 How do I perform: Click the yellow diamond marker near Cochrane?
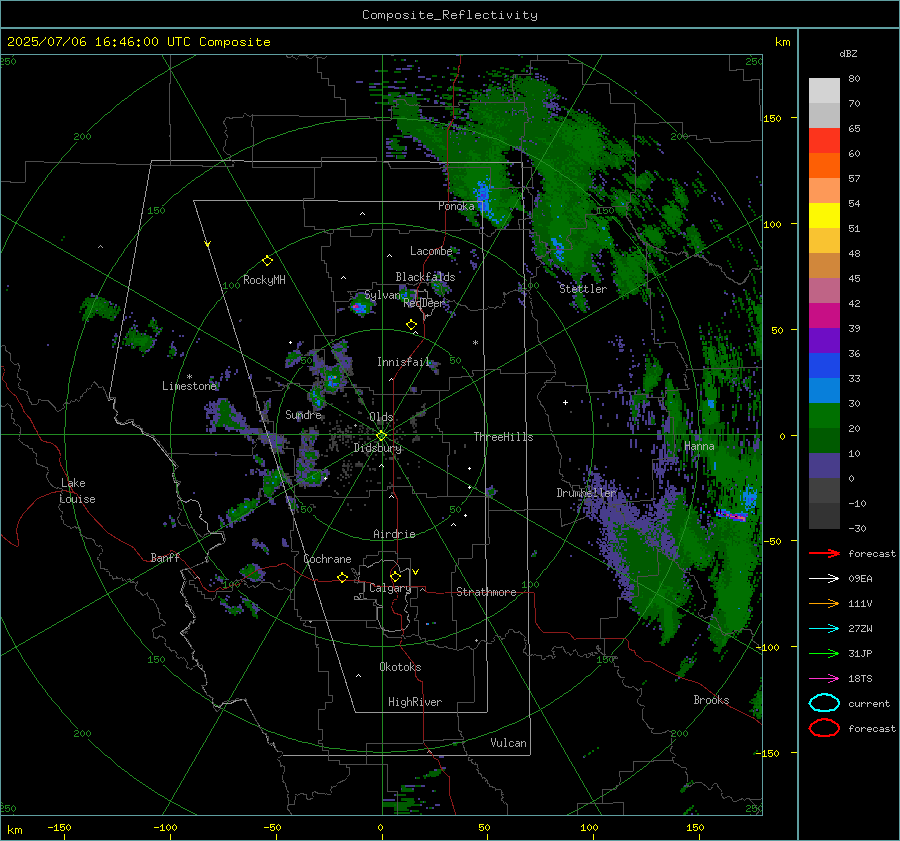tap(342, 577)
